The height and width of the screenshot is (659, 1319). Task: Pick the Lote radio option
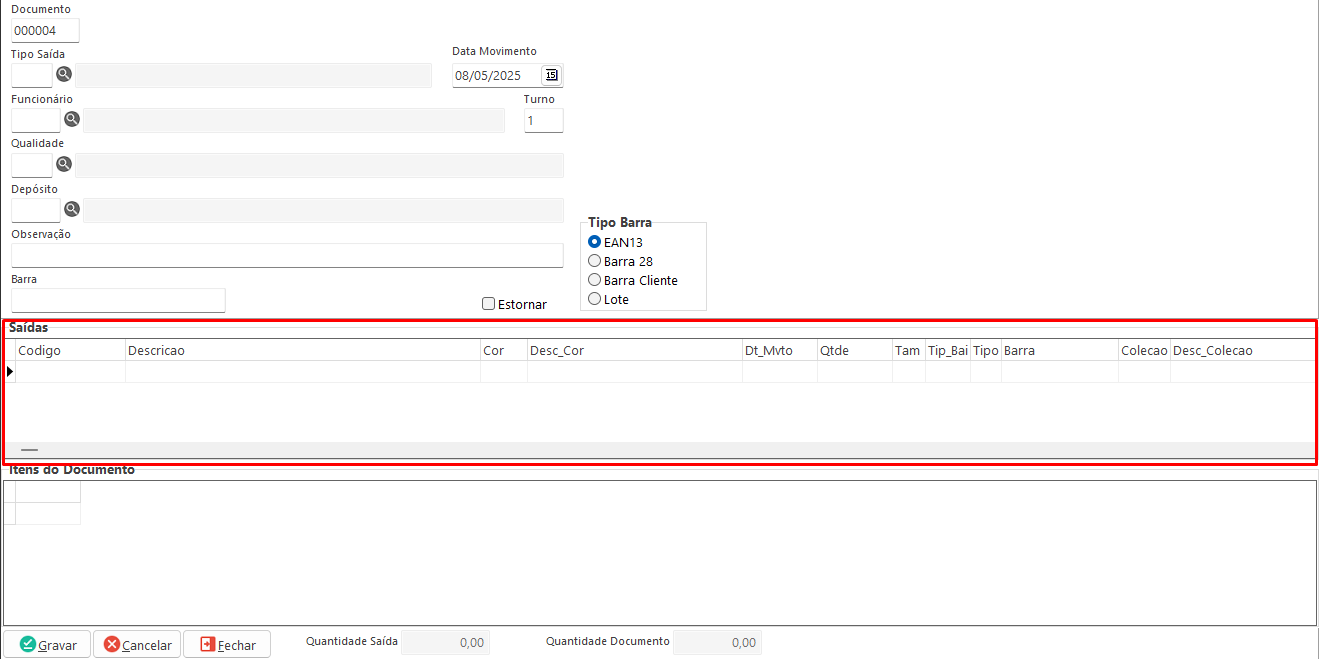[x=595, y=299]
